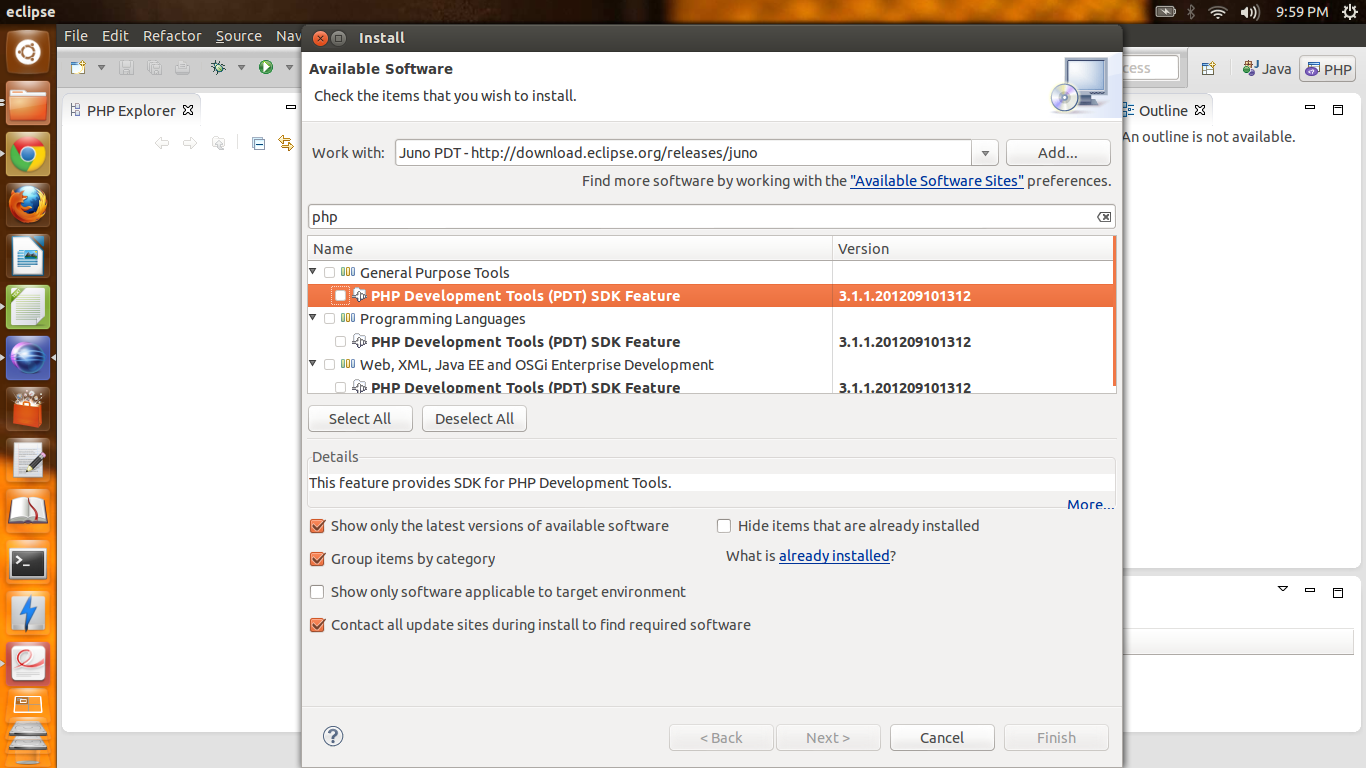Screen dimensions: 1366x768
Task: Collapse Web, XML, Java EE category
Action: [313, 364]
